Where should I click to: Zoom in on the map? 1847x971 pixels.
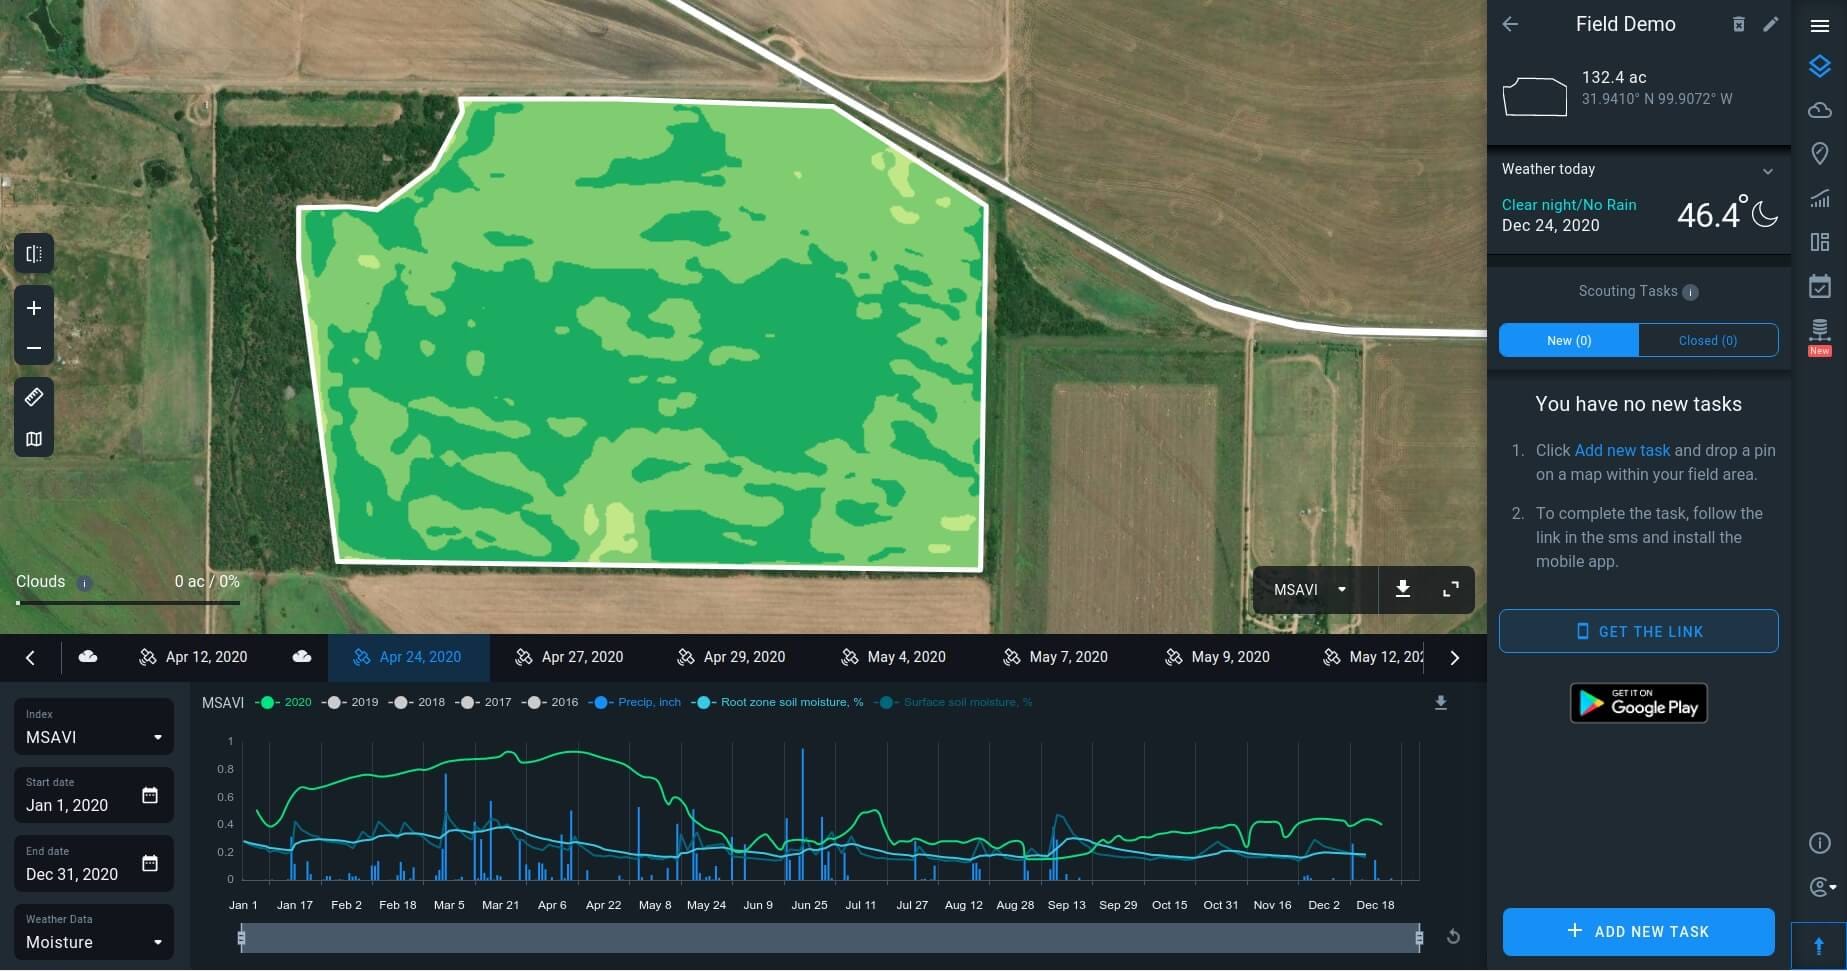coord(34,308)
